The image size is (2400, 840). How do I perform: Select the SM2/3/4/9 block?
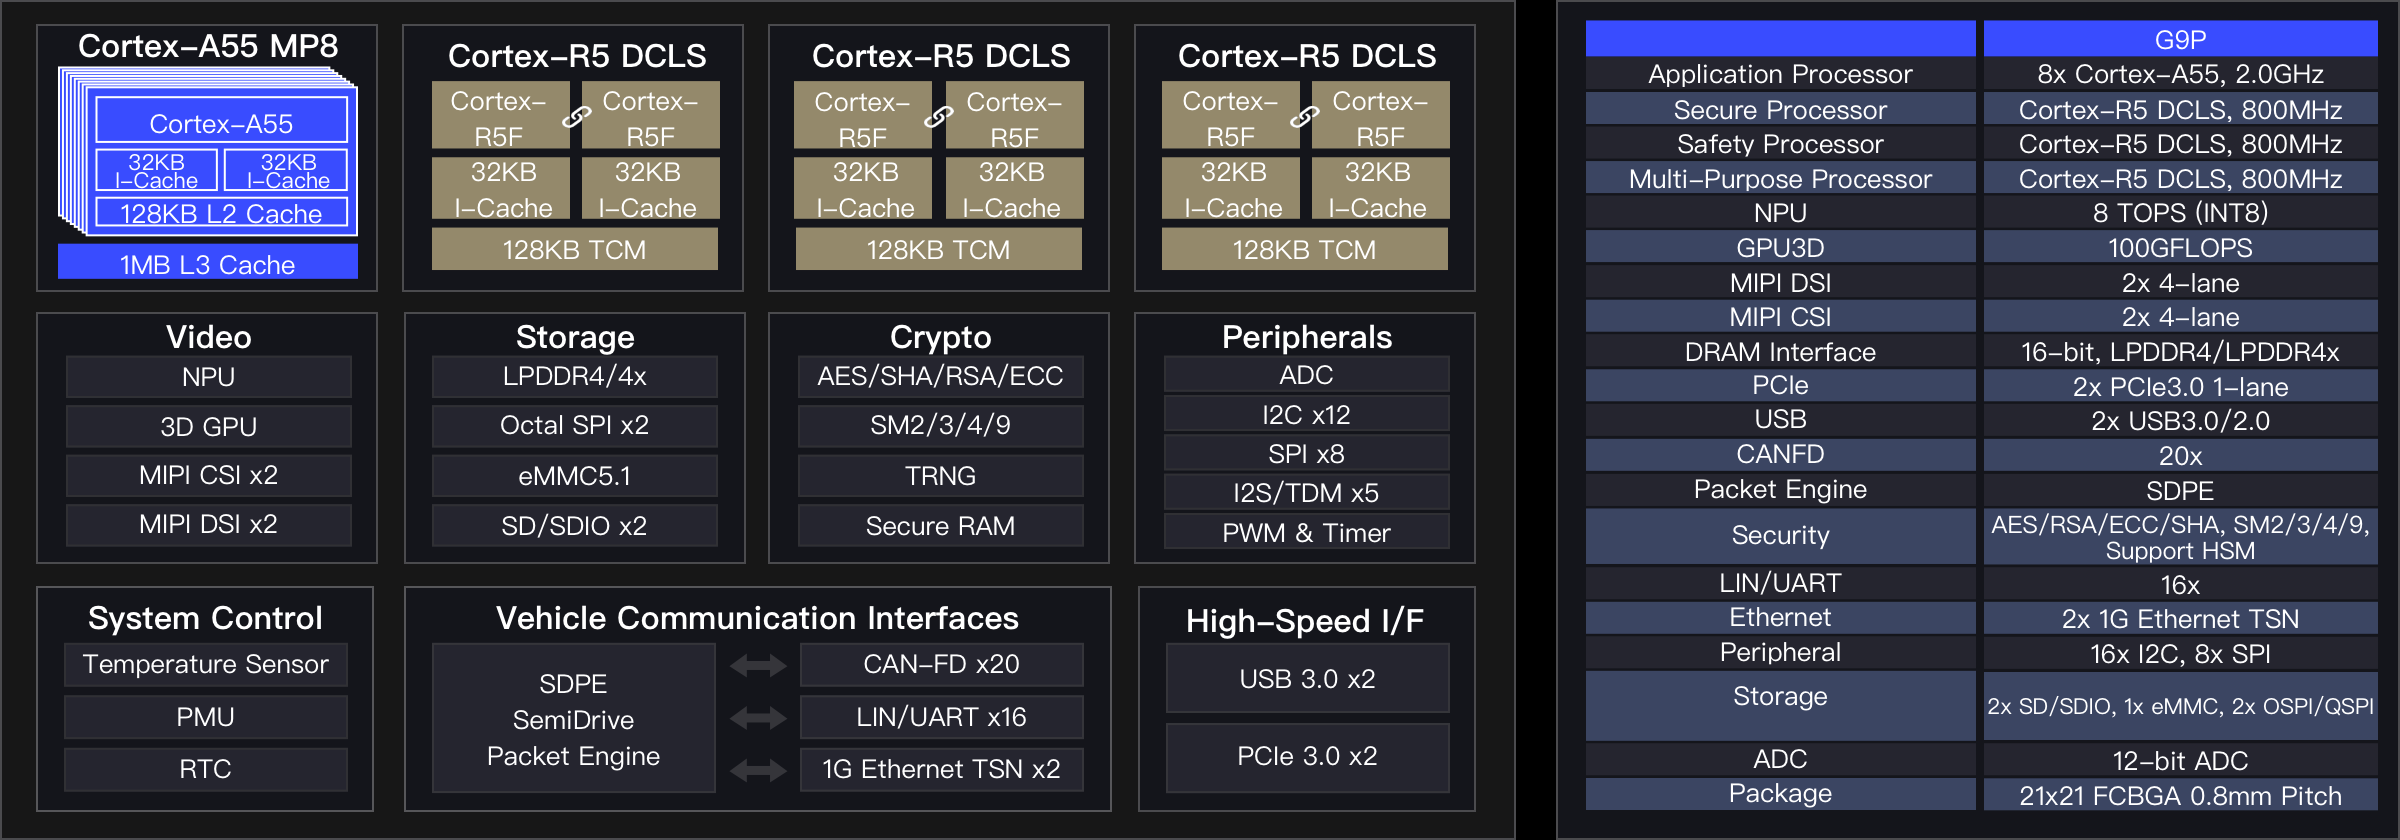point(940,426)
